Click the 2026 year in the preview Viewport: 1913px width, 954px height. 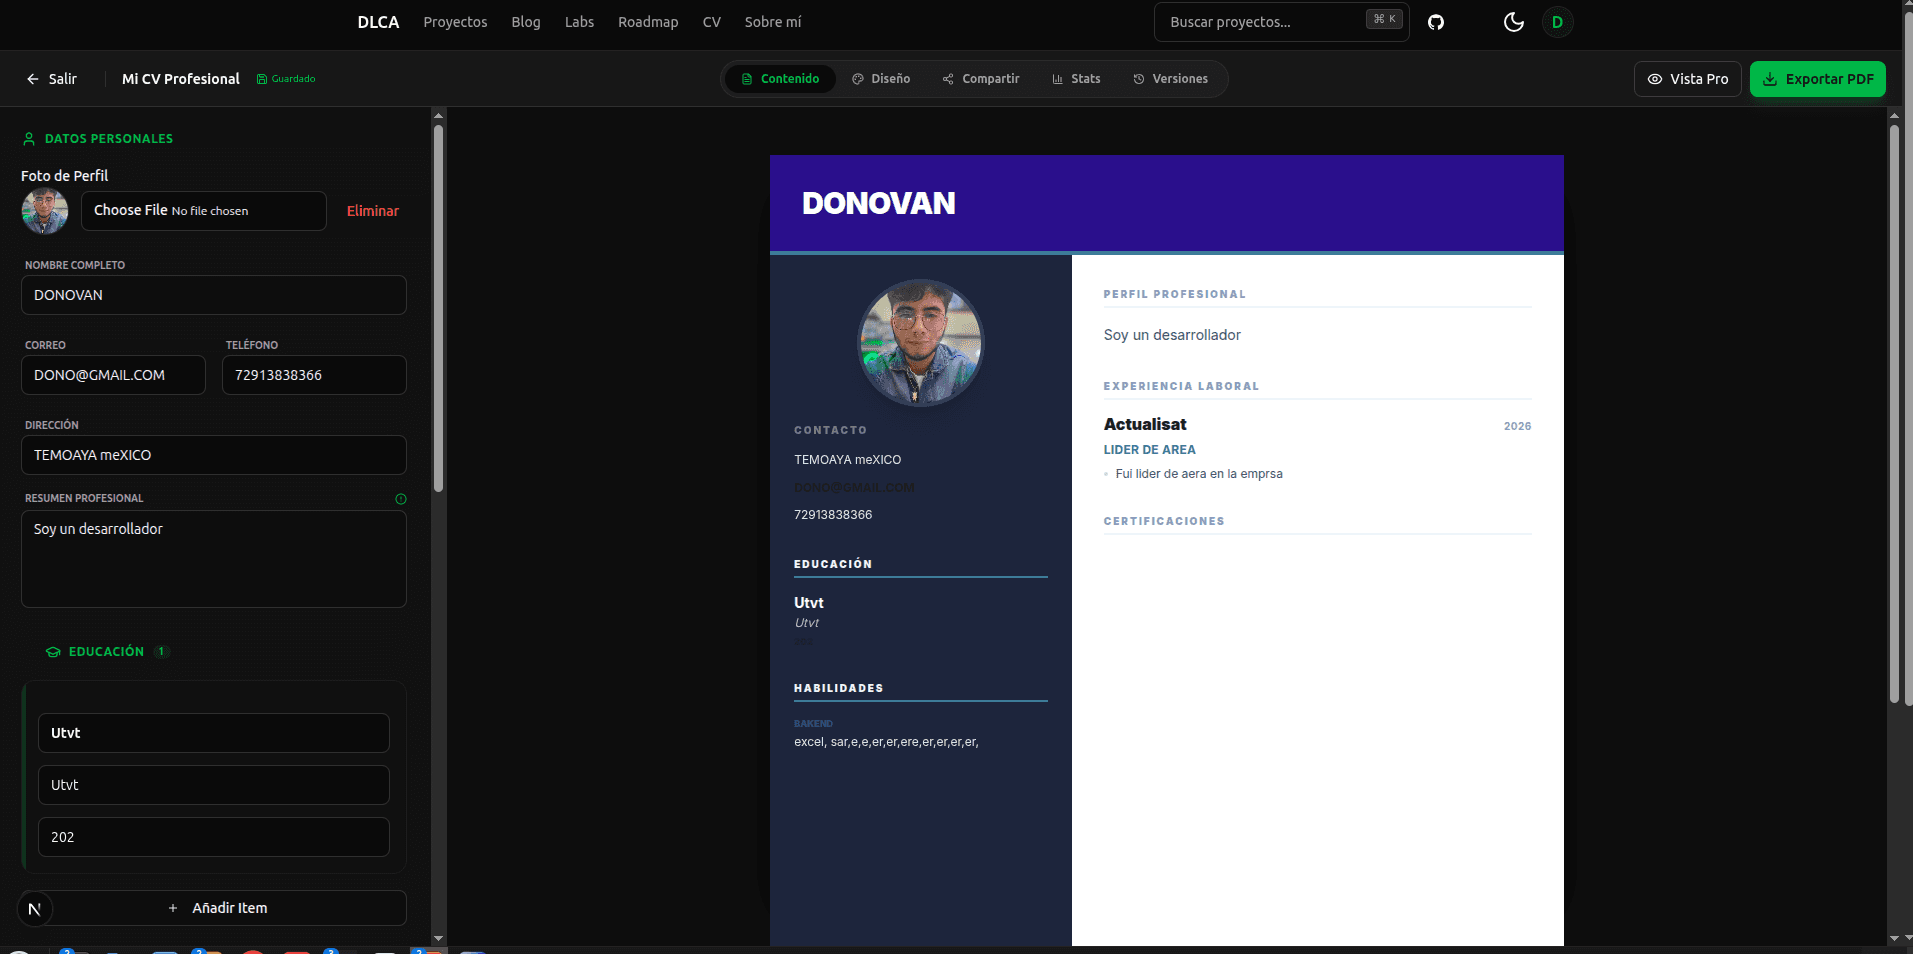coord(1517,426)
